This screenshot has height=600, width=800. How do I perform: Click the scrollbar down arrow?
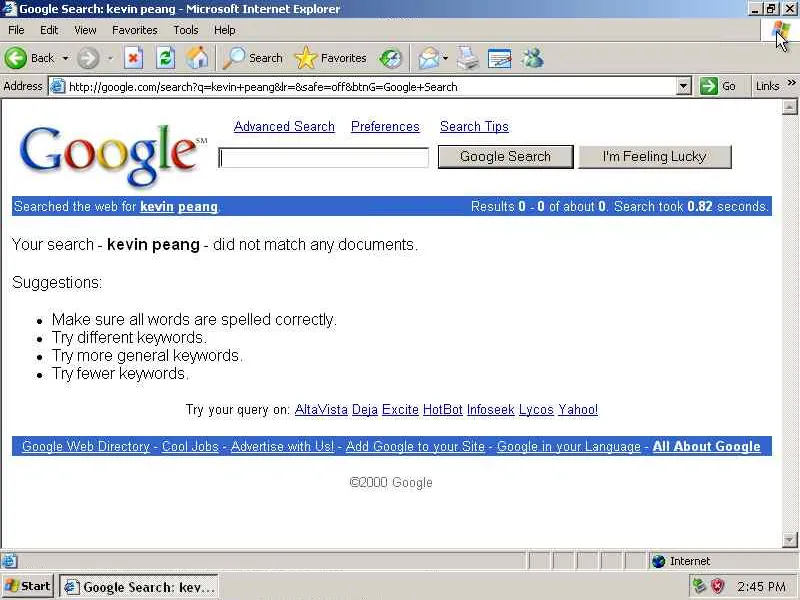click(x=789, y=539)
